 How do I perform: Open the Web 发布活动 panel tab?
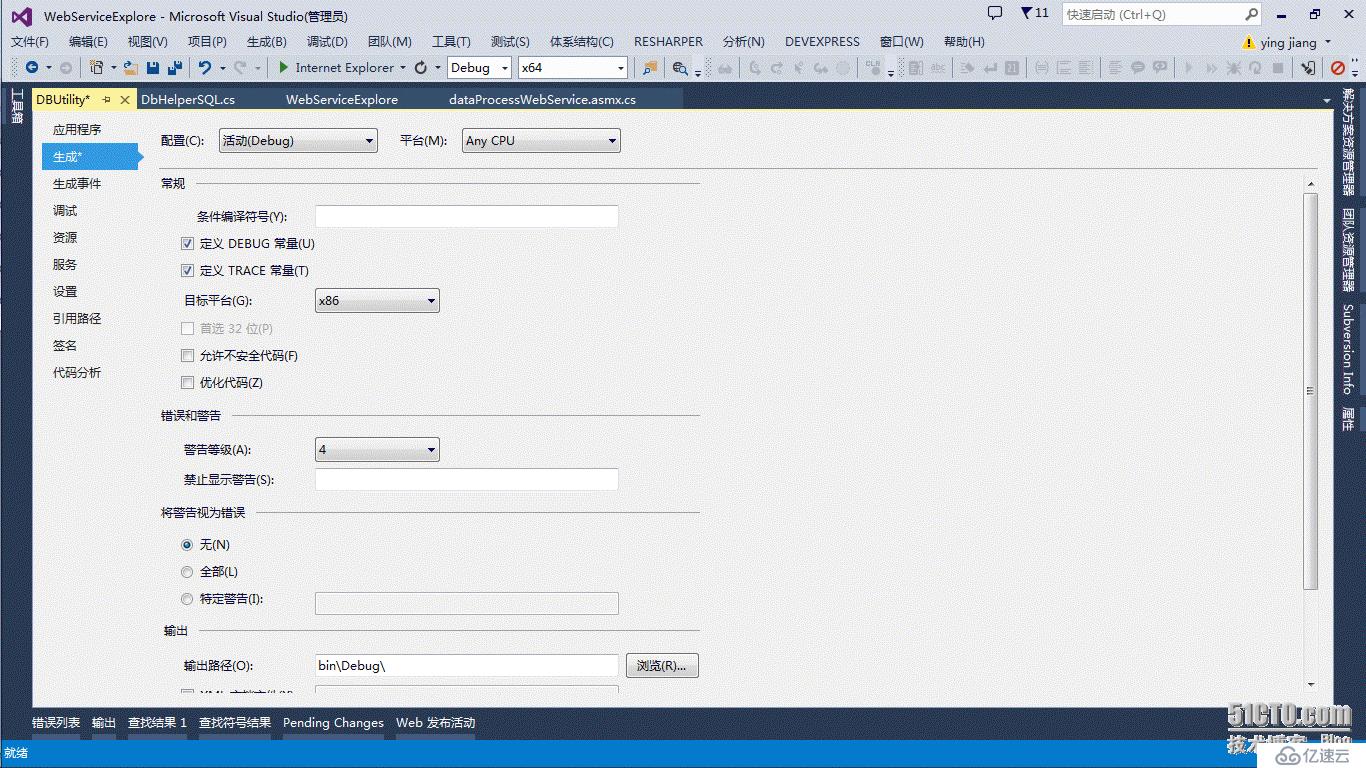click(x=435, y=722)
